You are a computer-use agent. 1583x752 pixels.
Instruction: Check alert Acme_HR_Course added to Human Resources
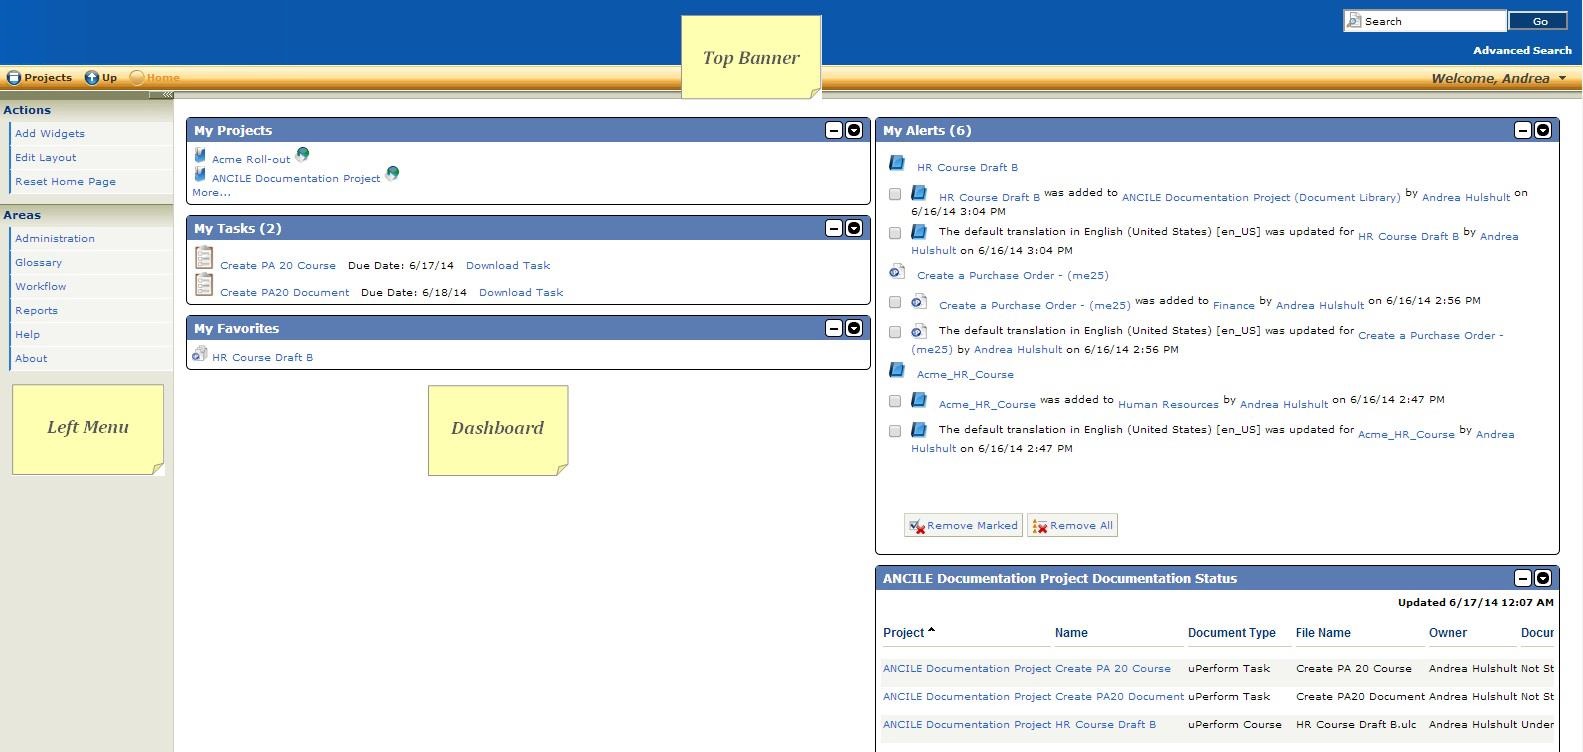[895, 401]
